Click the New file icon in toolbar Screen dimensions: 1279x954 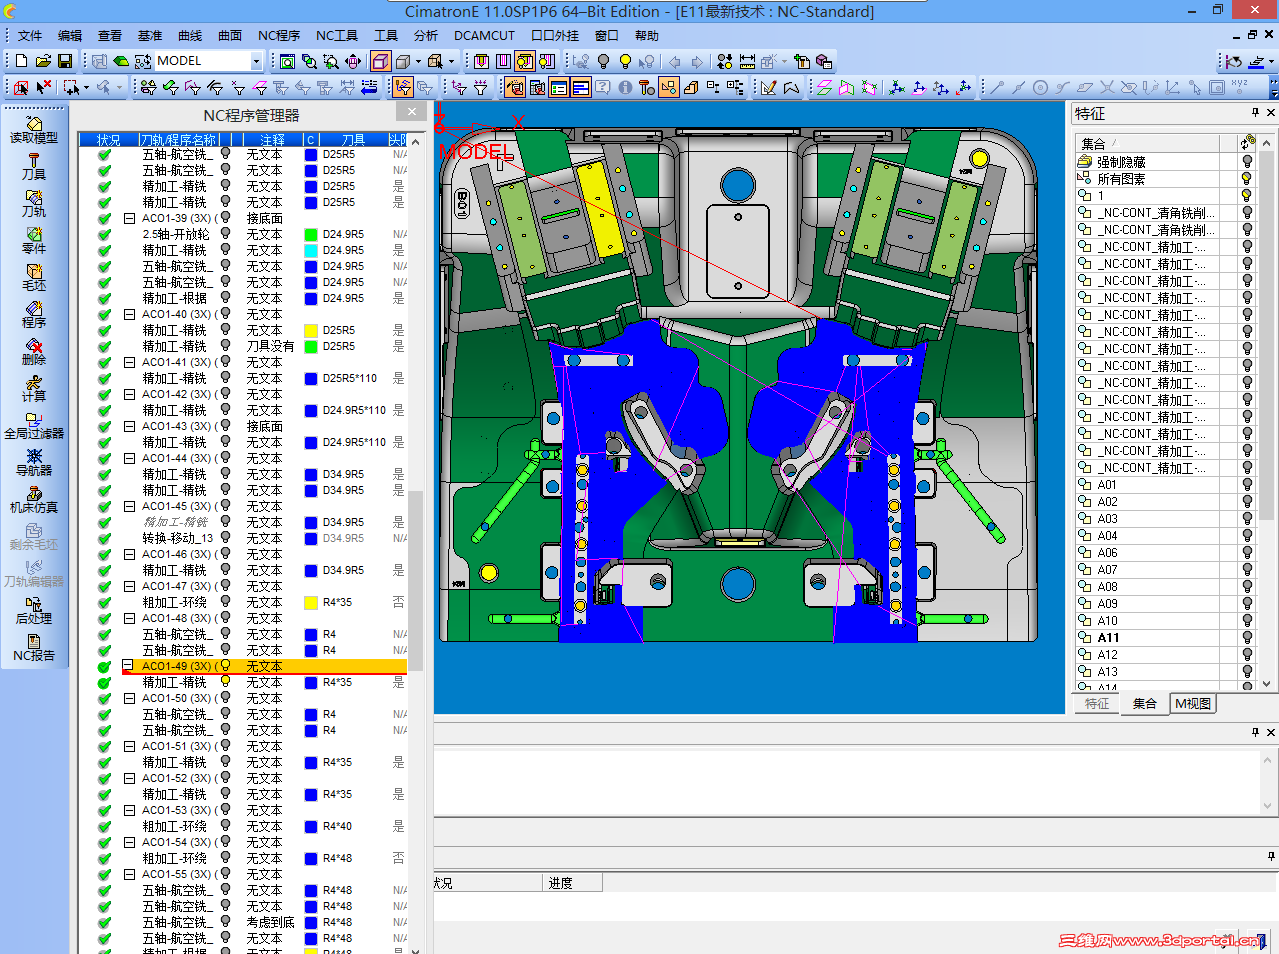coord(21,61)
